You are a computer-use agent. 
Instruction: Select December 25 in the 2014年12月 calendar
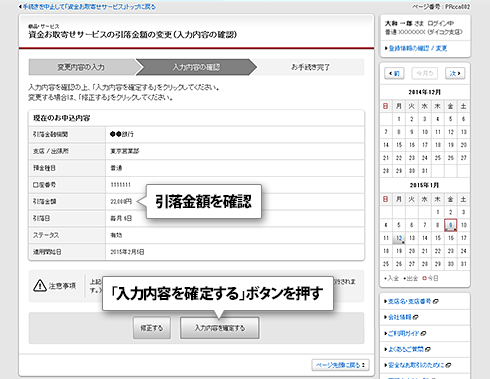438,158
